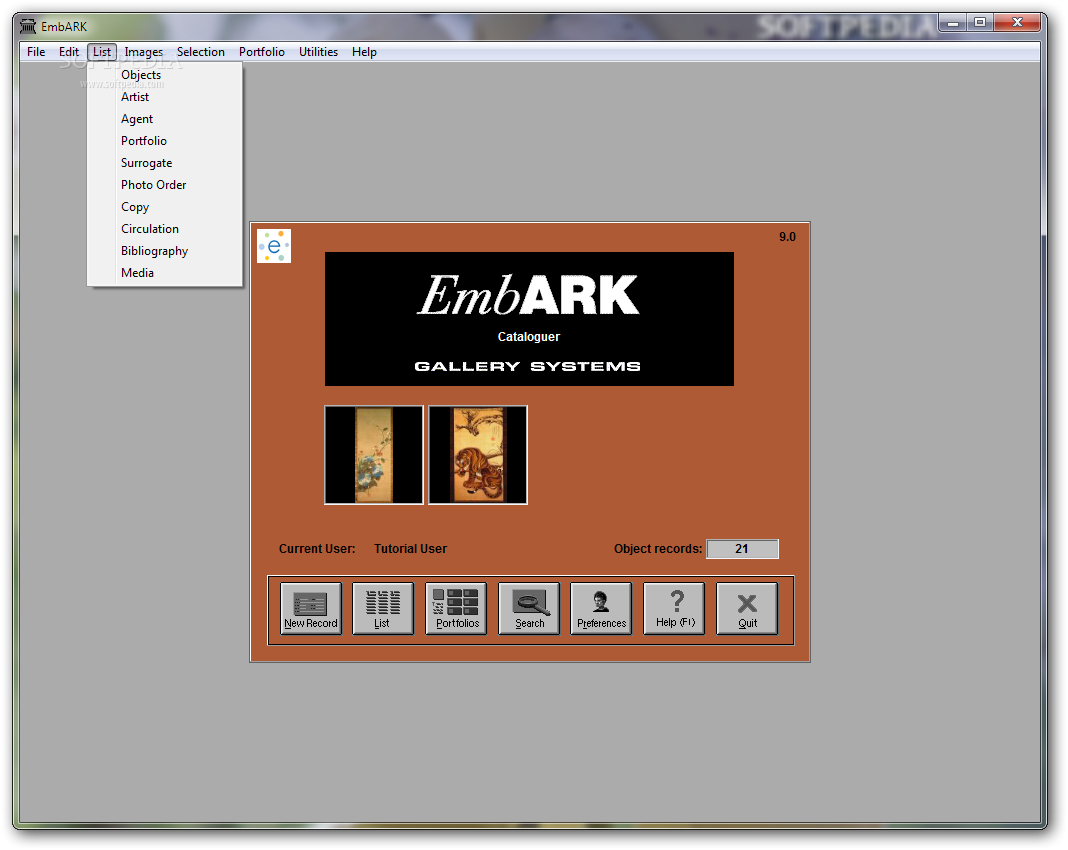Click the eMuseum 'e' logo icon
The image size is (1068, 850).
point(274,246)
